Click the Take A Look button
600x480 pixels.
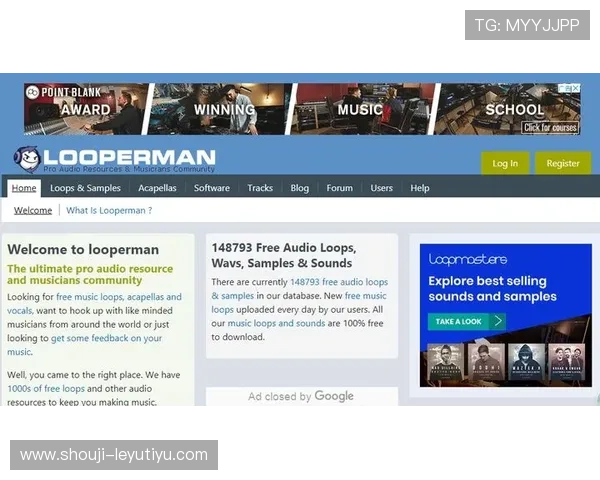click(x=466, y=321)
